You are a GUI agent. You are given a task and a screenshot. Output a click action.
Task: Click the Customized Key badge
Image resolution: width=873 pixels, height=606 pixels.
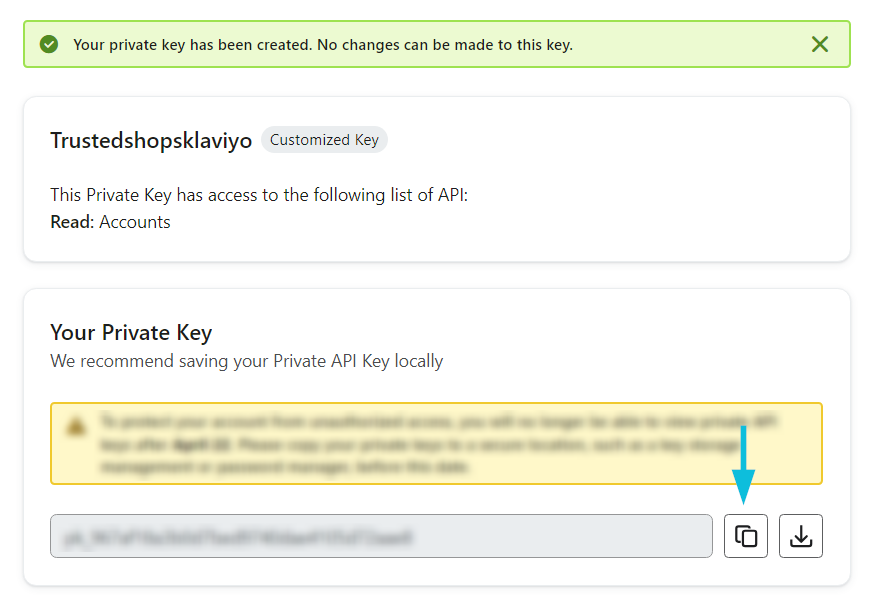324,140
